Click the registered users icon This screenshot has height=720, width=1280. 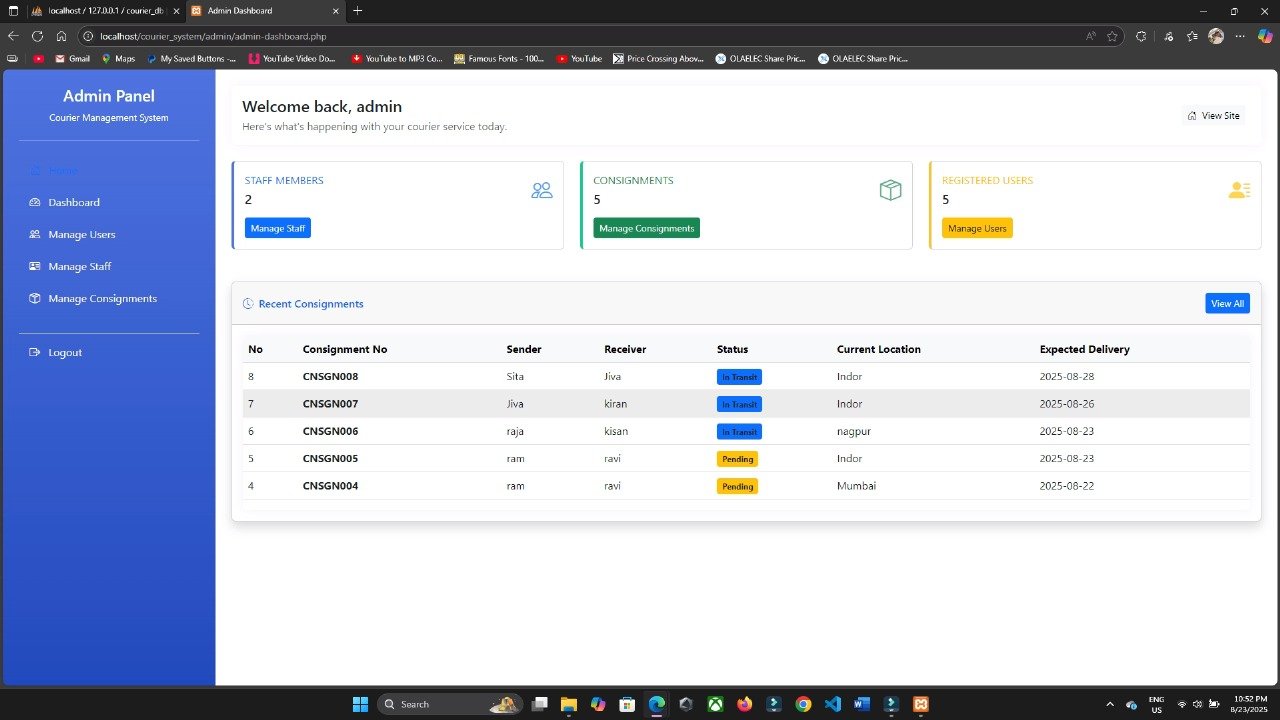pos(1239,190)
